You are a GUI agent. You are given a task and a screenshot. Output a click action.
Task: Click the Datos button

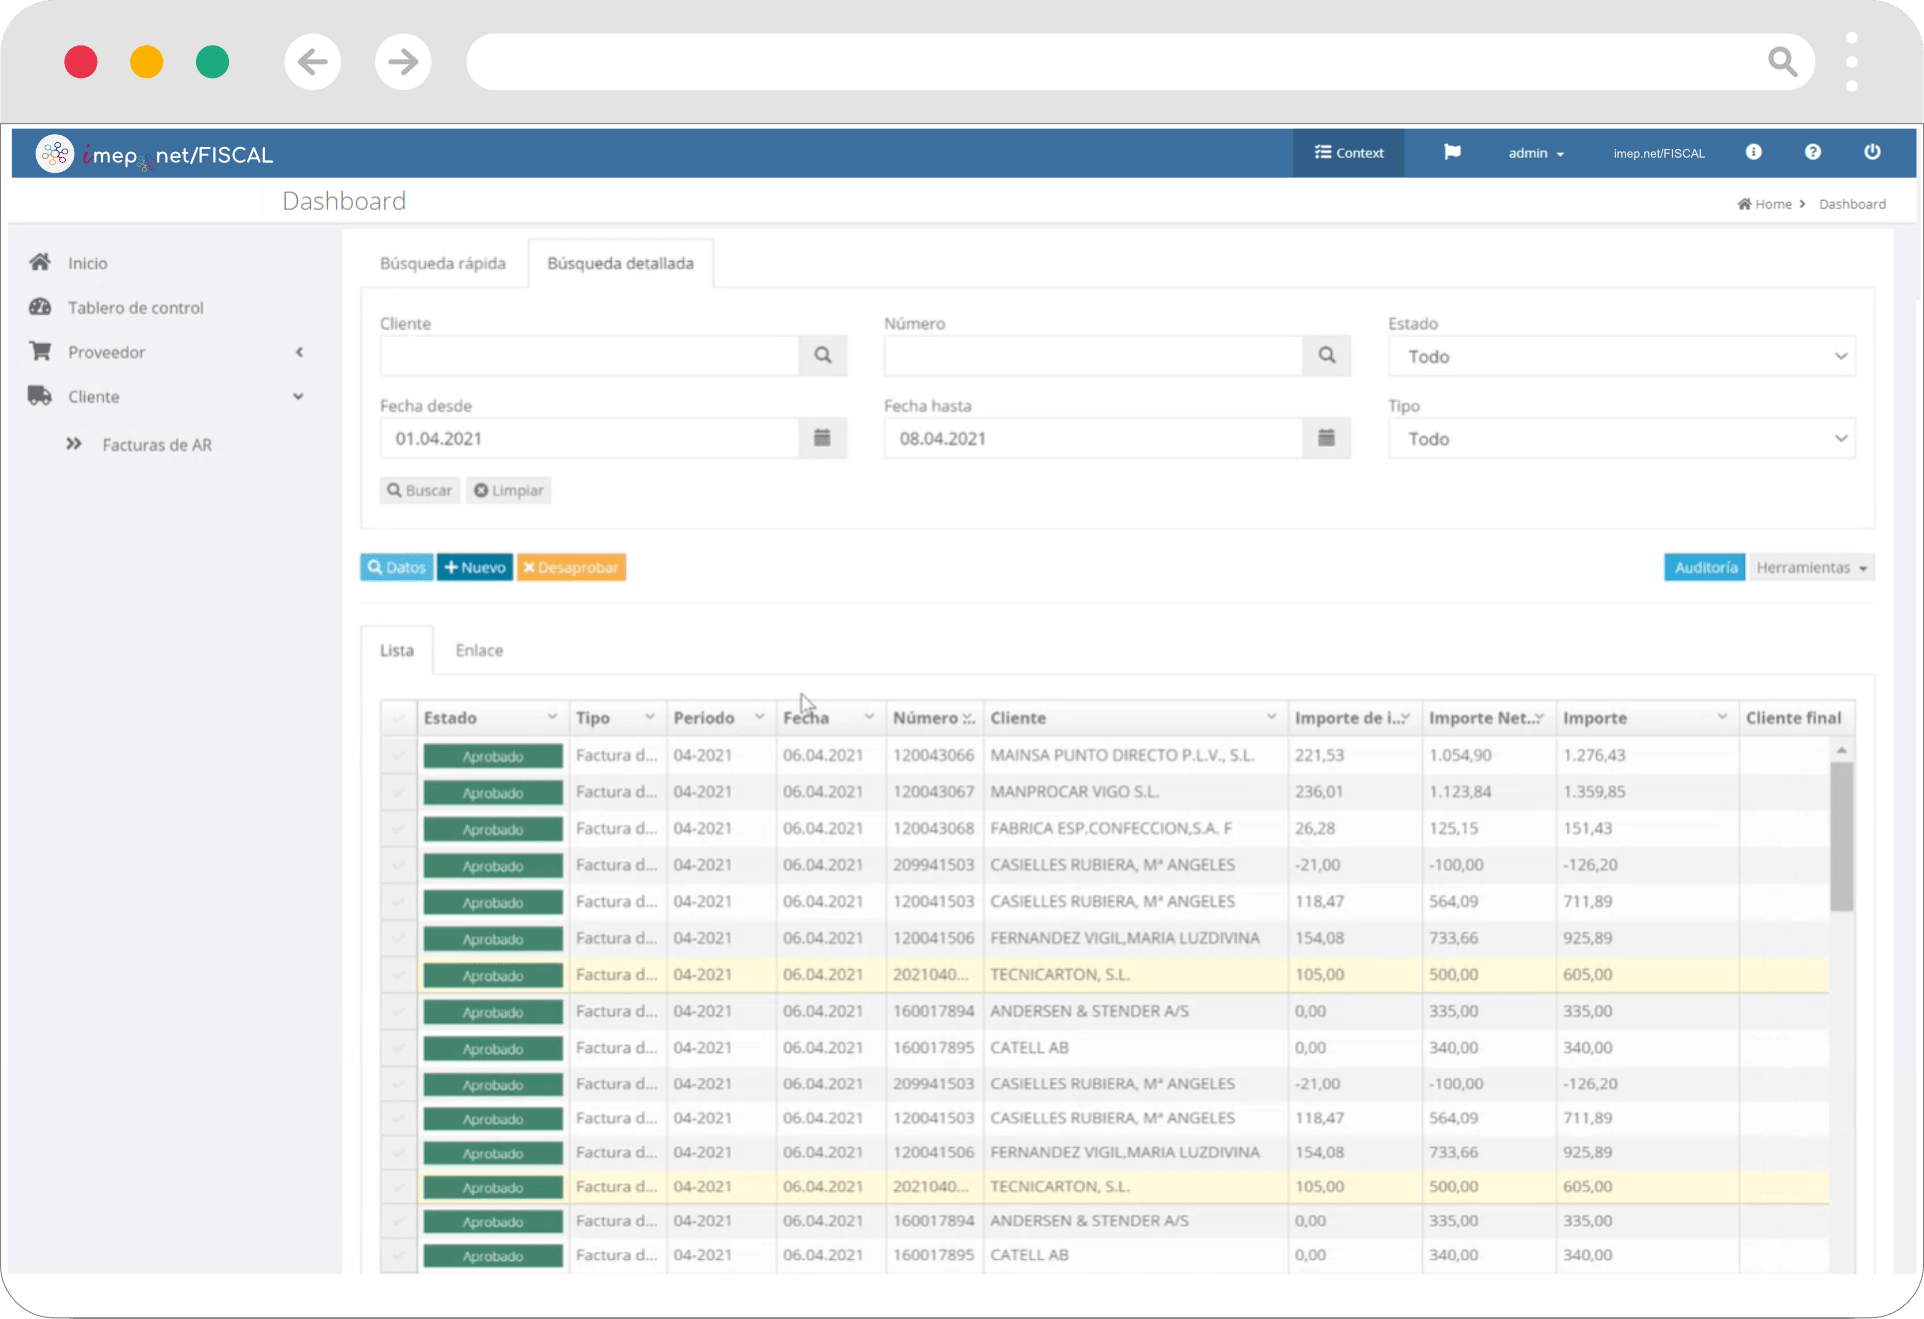(397, 567)
